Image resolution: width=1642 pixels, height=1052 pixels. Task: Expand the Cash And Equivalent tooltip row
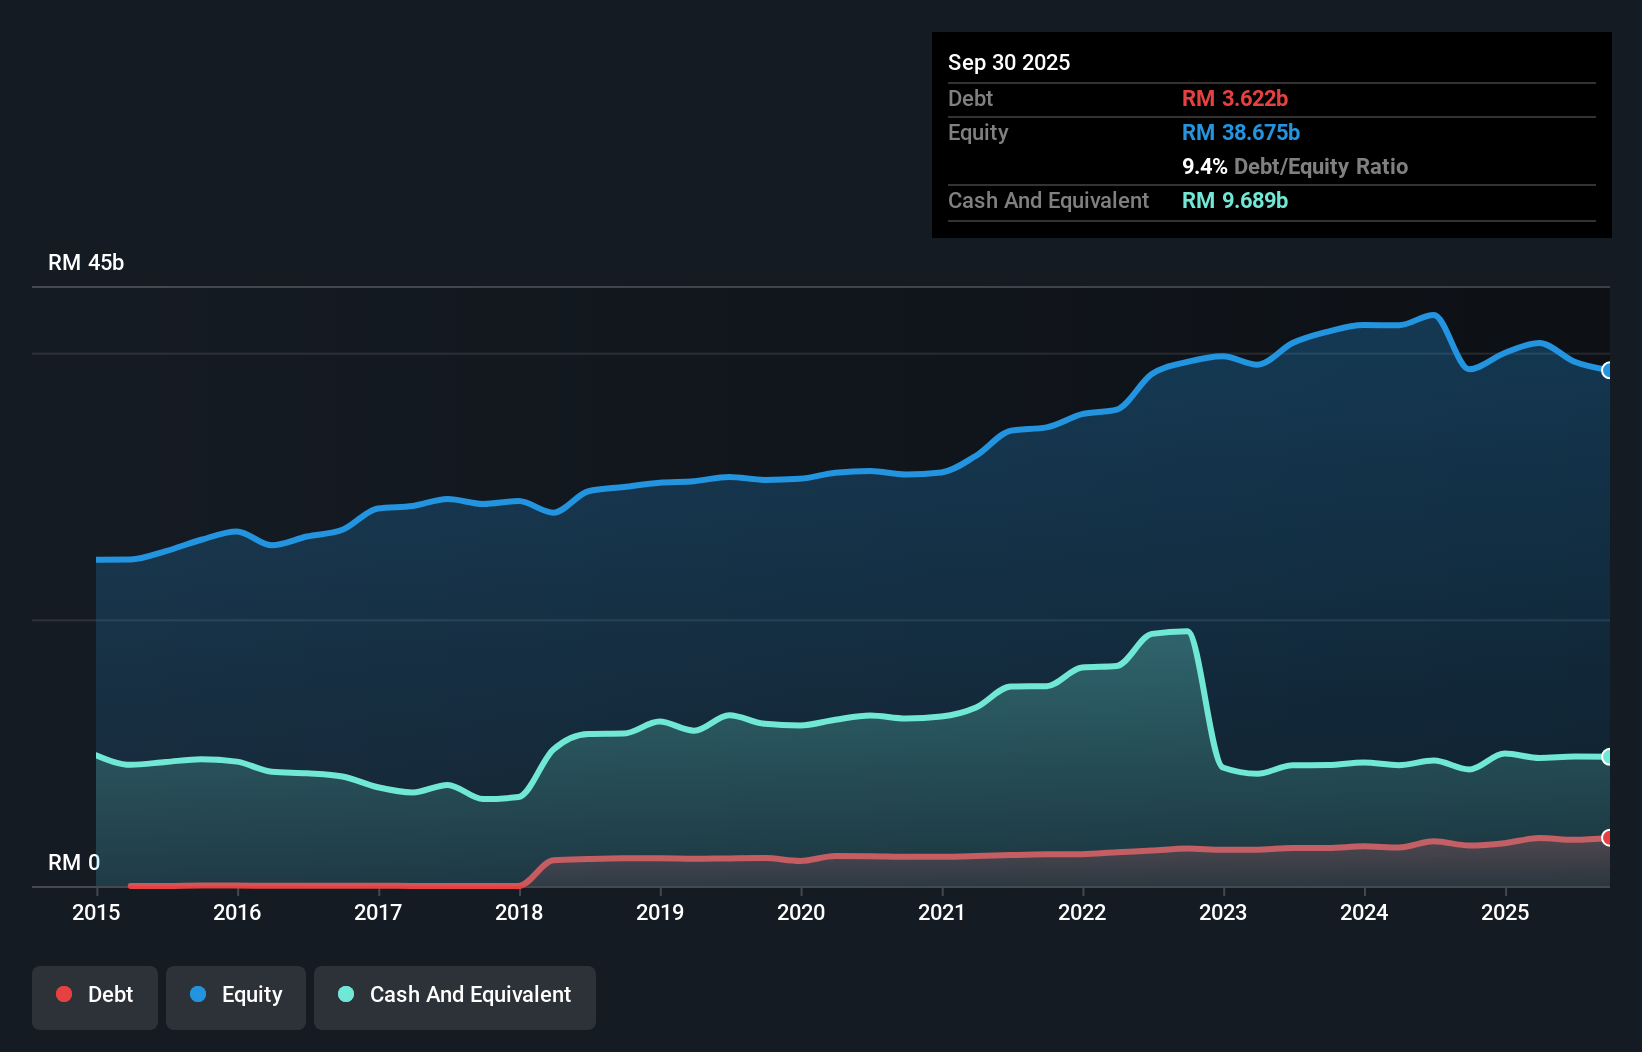1048,200
